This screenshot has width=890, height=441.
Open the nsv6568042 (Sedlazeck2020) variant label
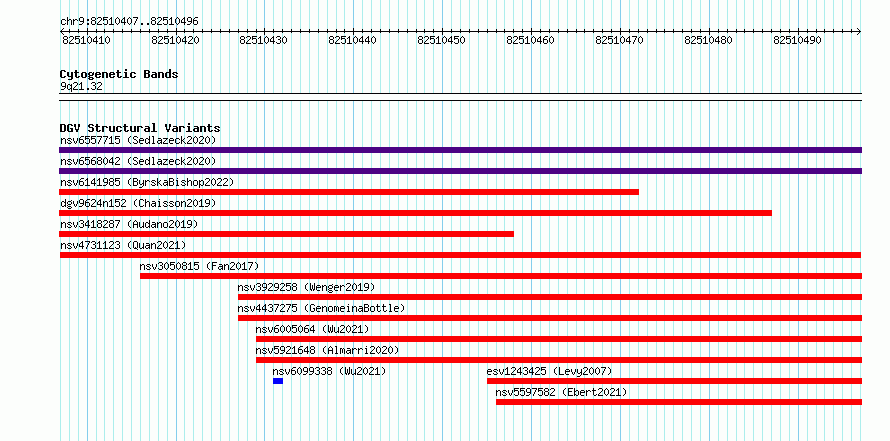pyautogui.click(x=138, y=161)
